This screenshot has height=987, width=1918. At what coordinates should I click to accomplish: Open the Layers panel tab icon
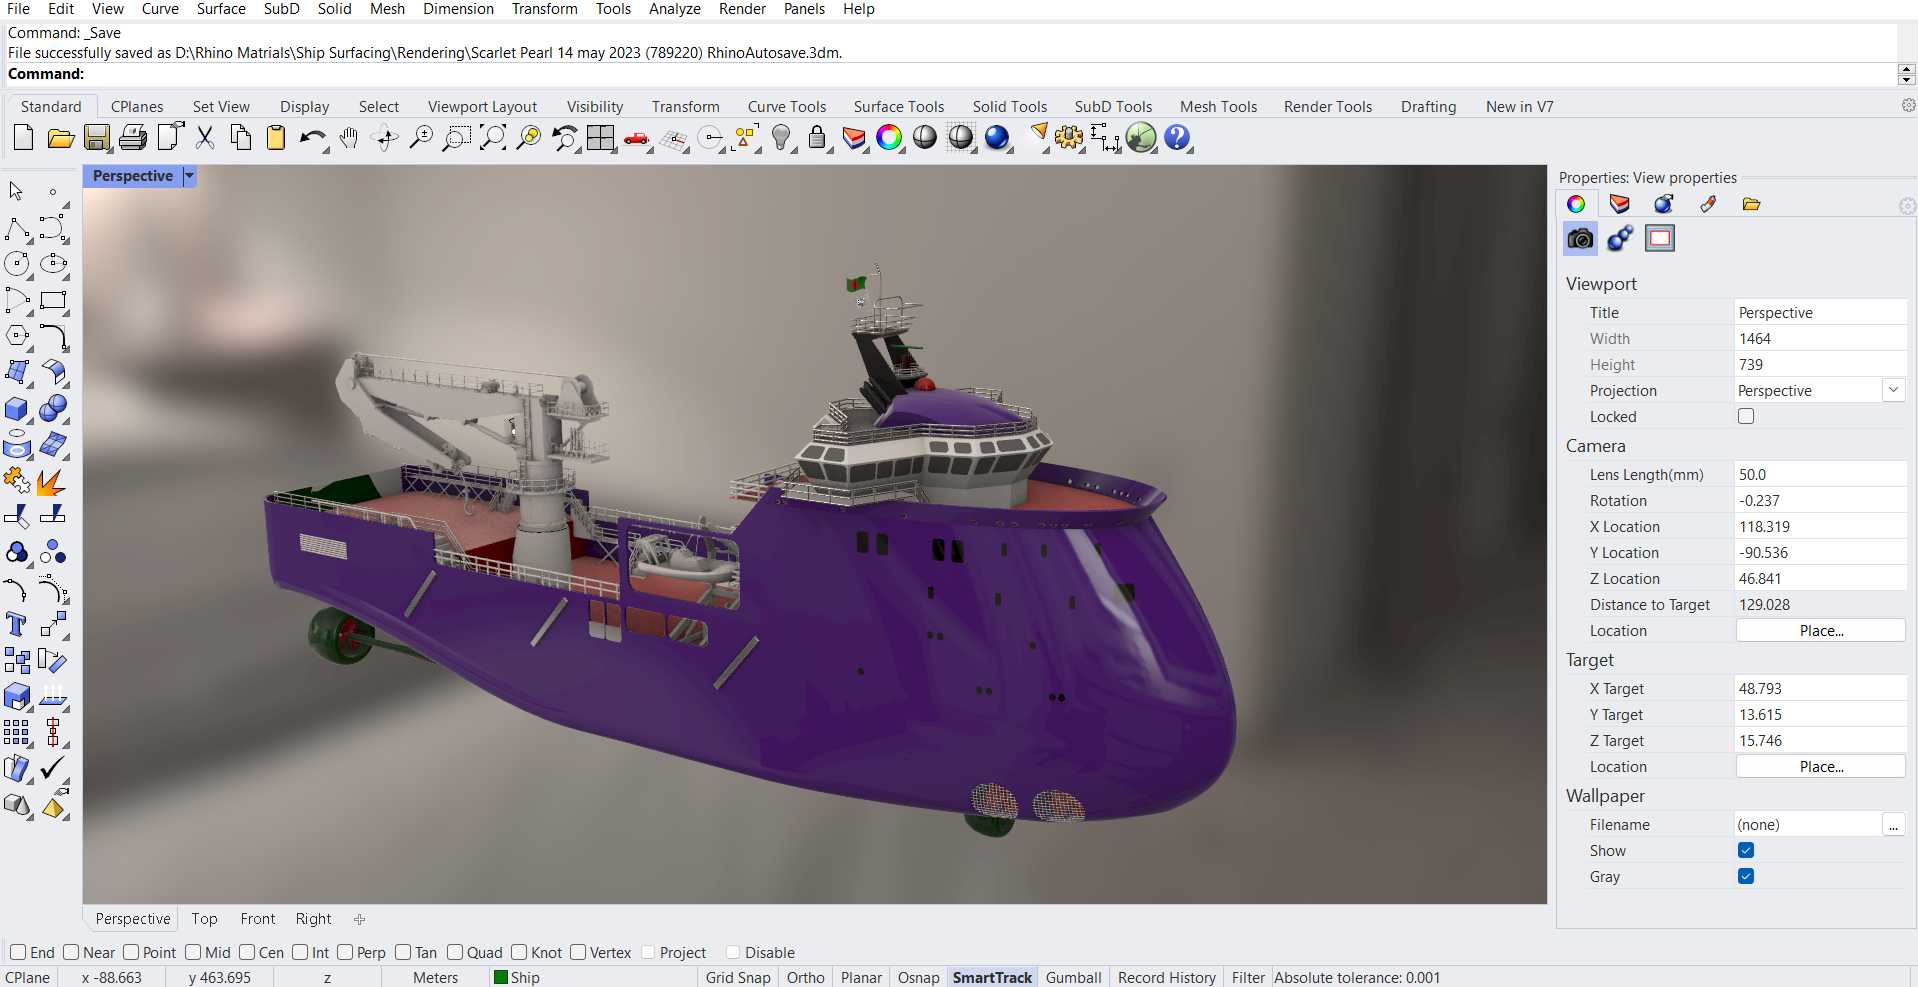[x=1619, y=204]
